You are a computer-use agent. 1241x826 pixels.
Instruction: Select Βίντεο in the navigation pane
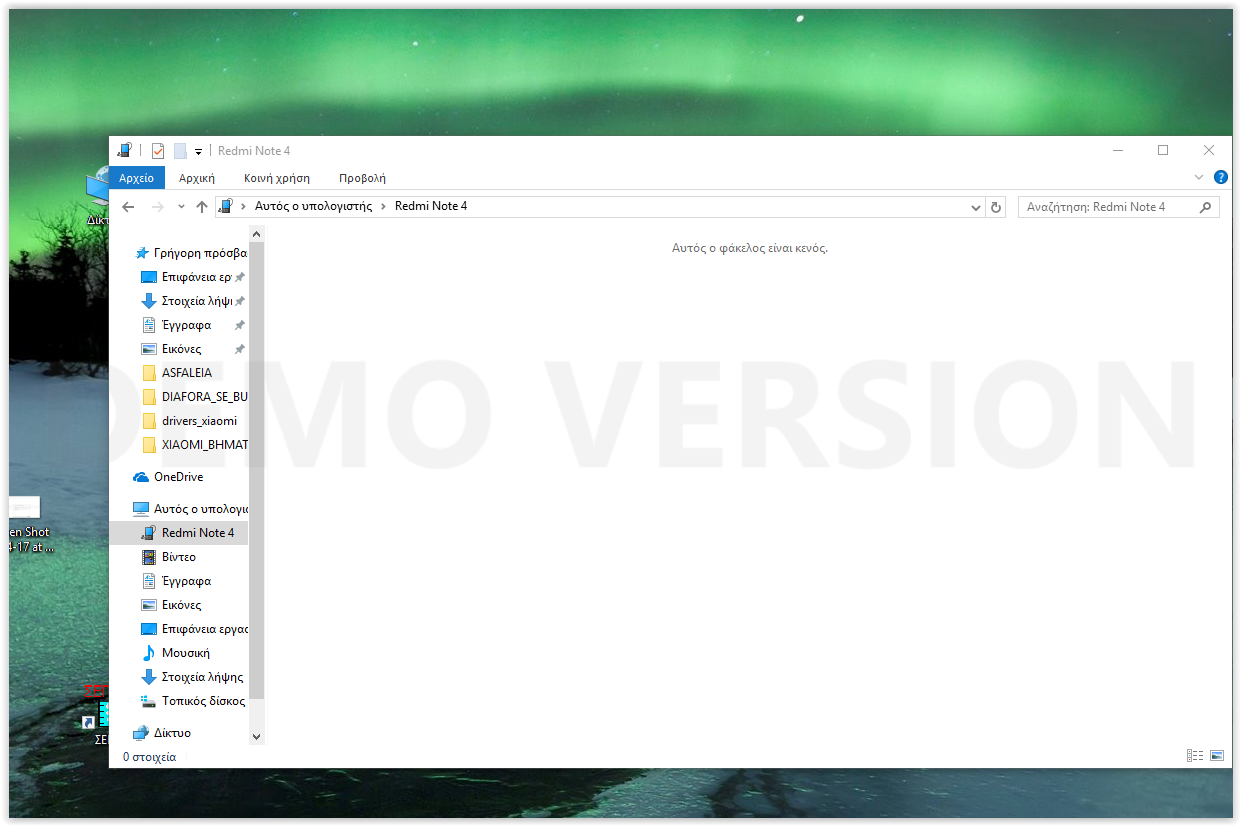tap(178, 557)
